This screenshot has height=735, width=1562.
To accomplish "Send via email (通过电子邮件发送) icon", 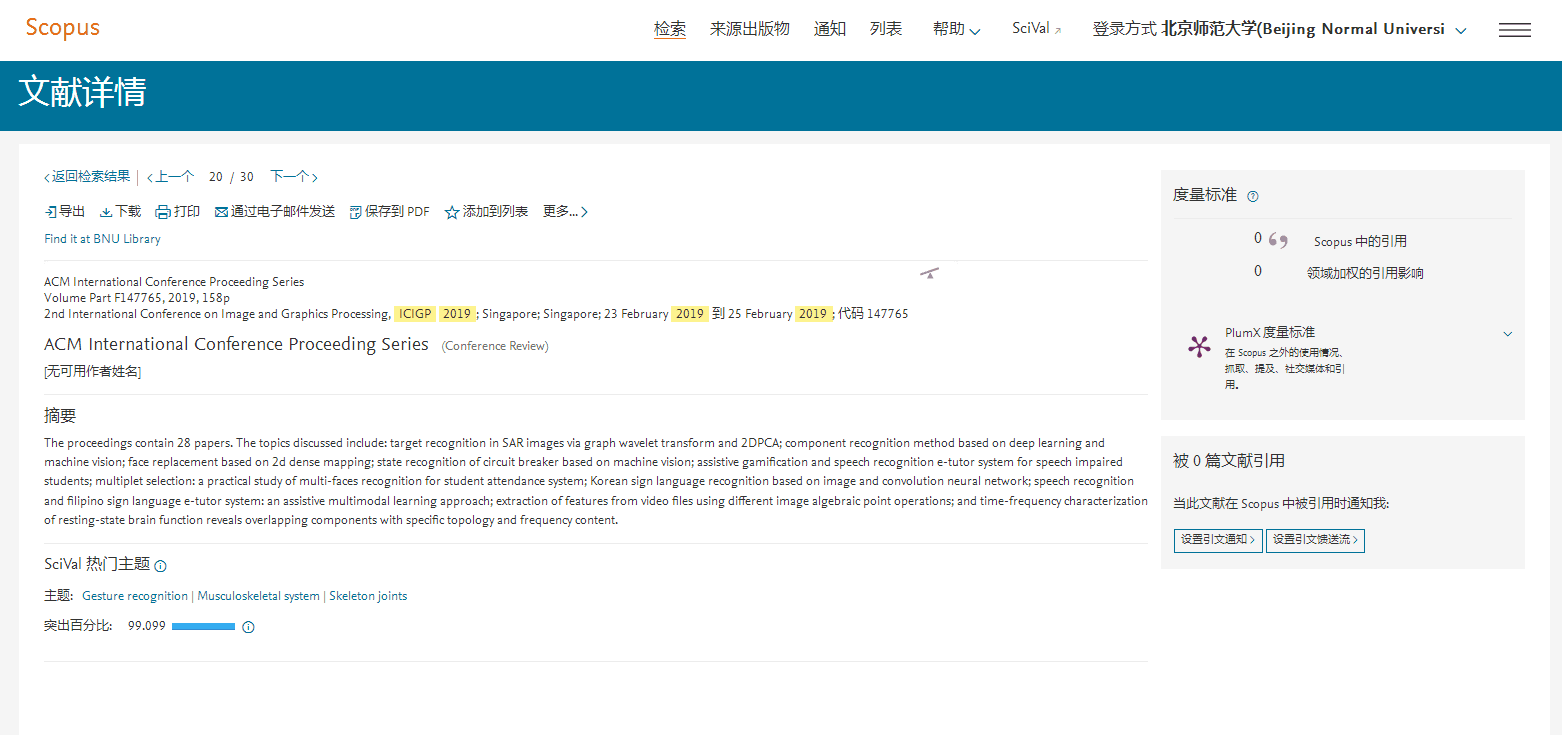I will [221, 212].
